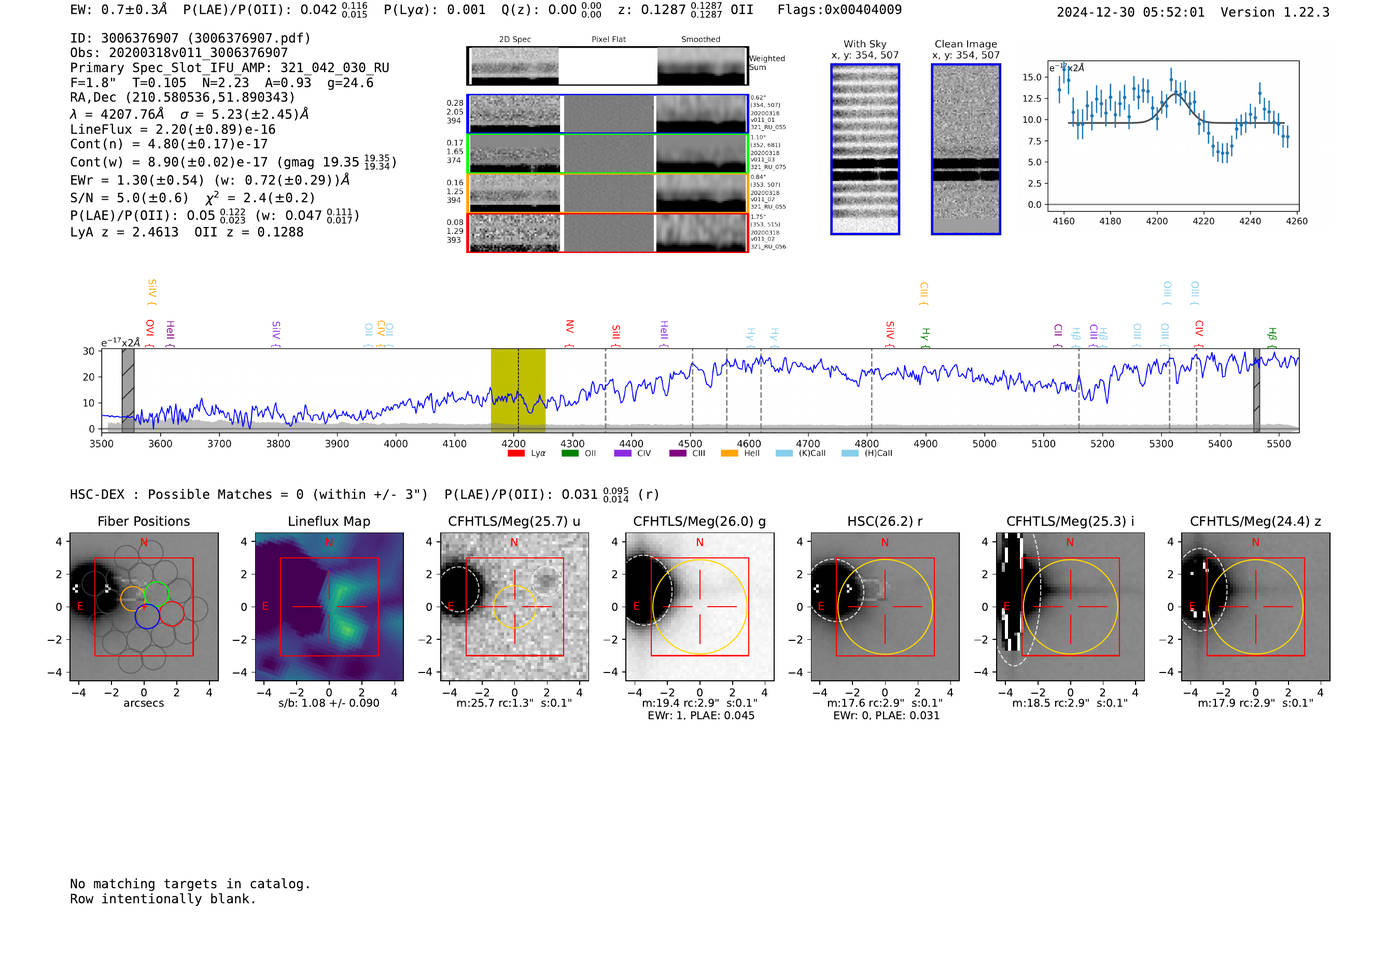This screenshot has width=1400, height=953.
Task: Select the green-bordered 2D fiber spectrum
Action: coord(607,154)
